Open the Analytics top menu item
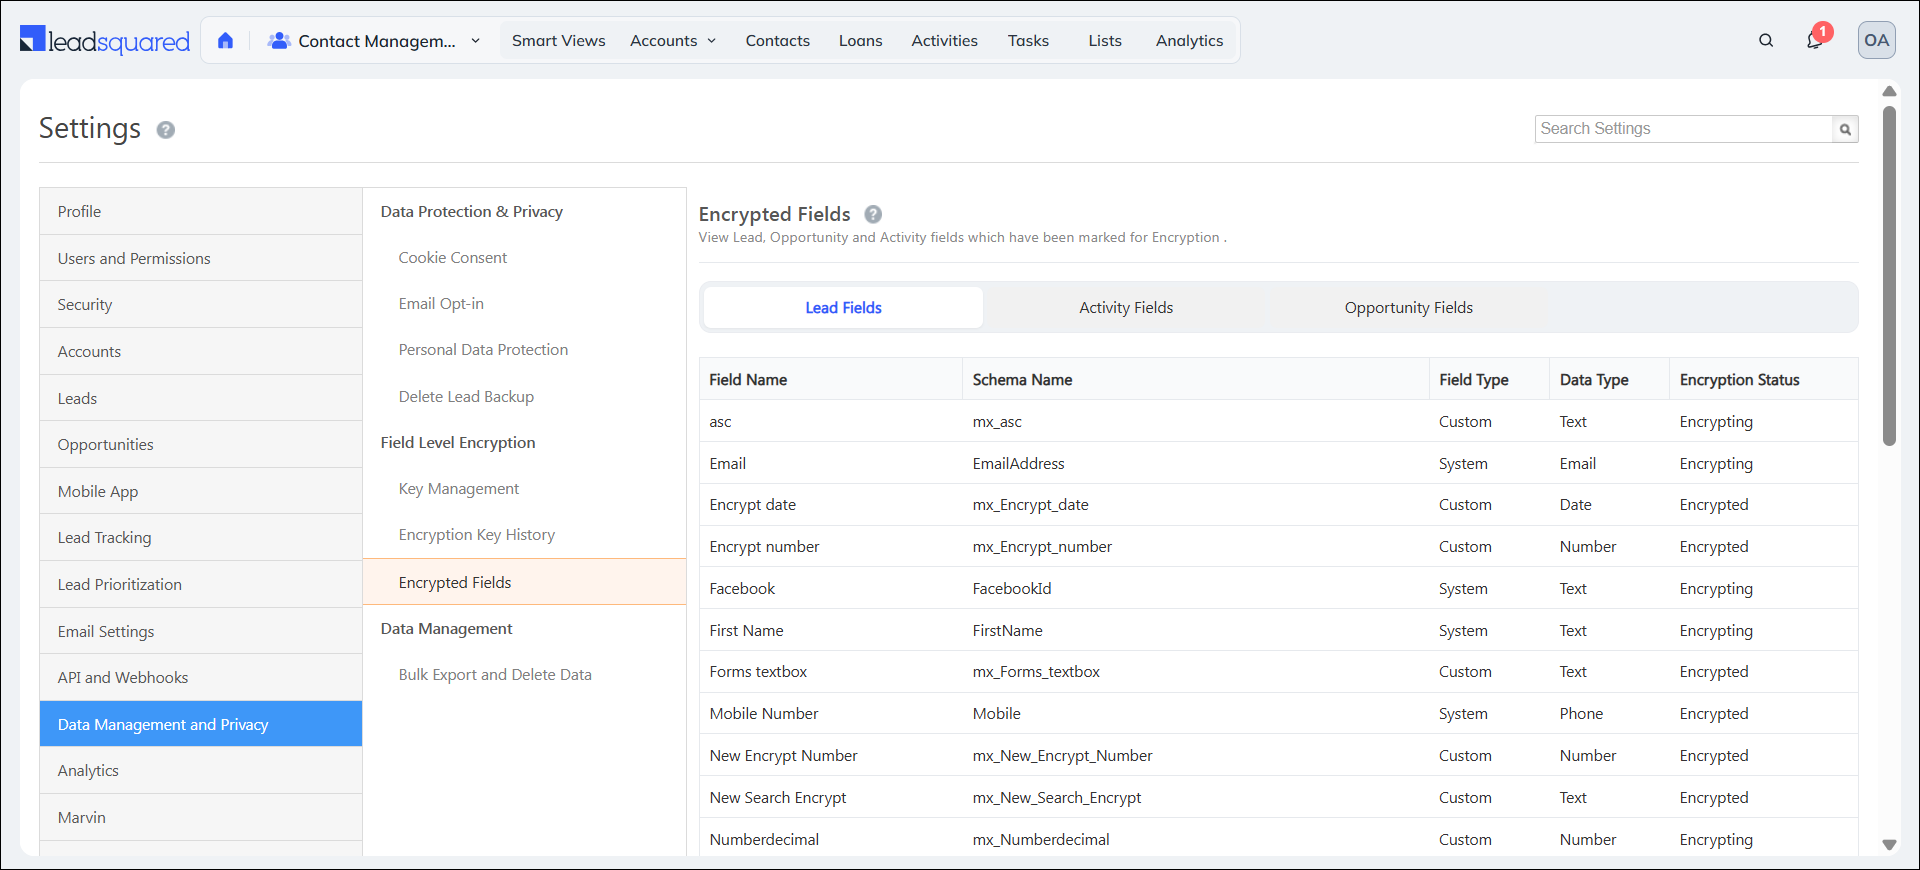Viewport: 1920px width, 870px height. pyautogui.click(x=1189, y=41)
